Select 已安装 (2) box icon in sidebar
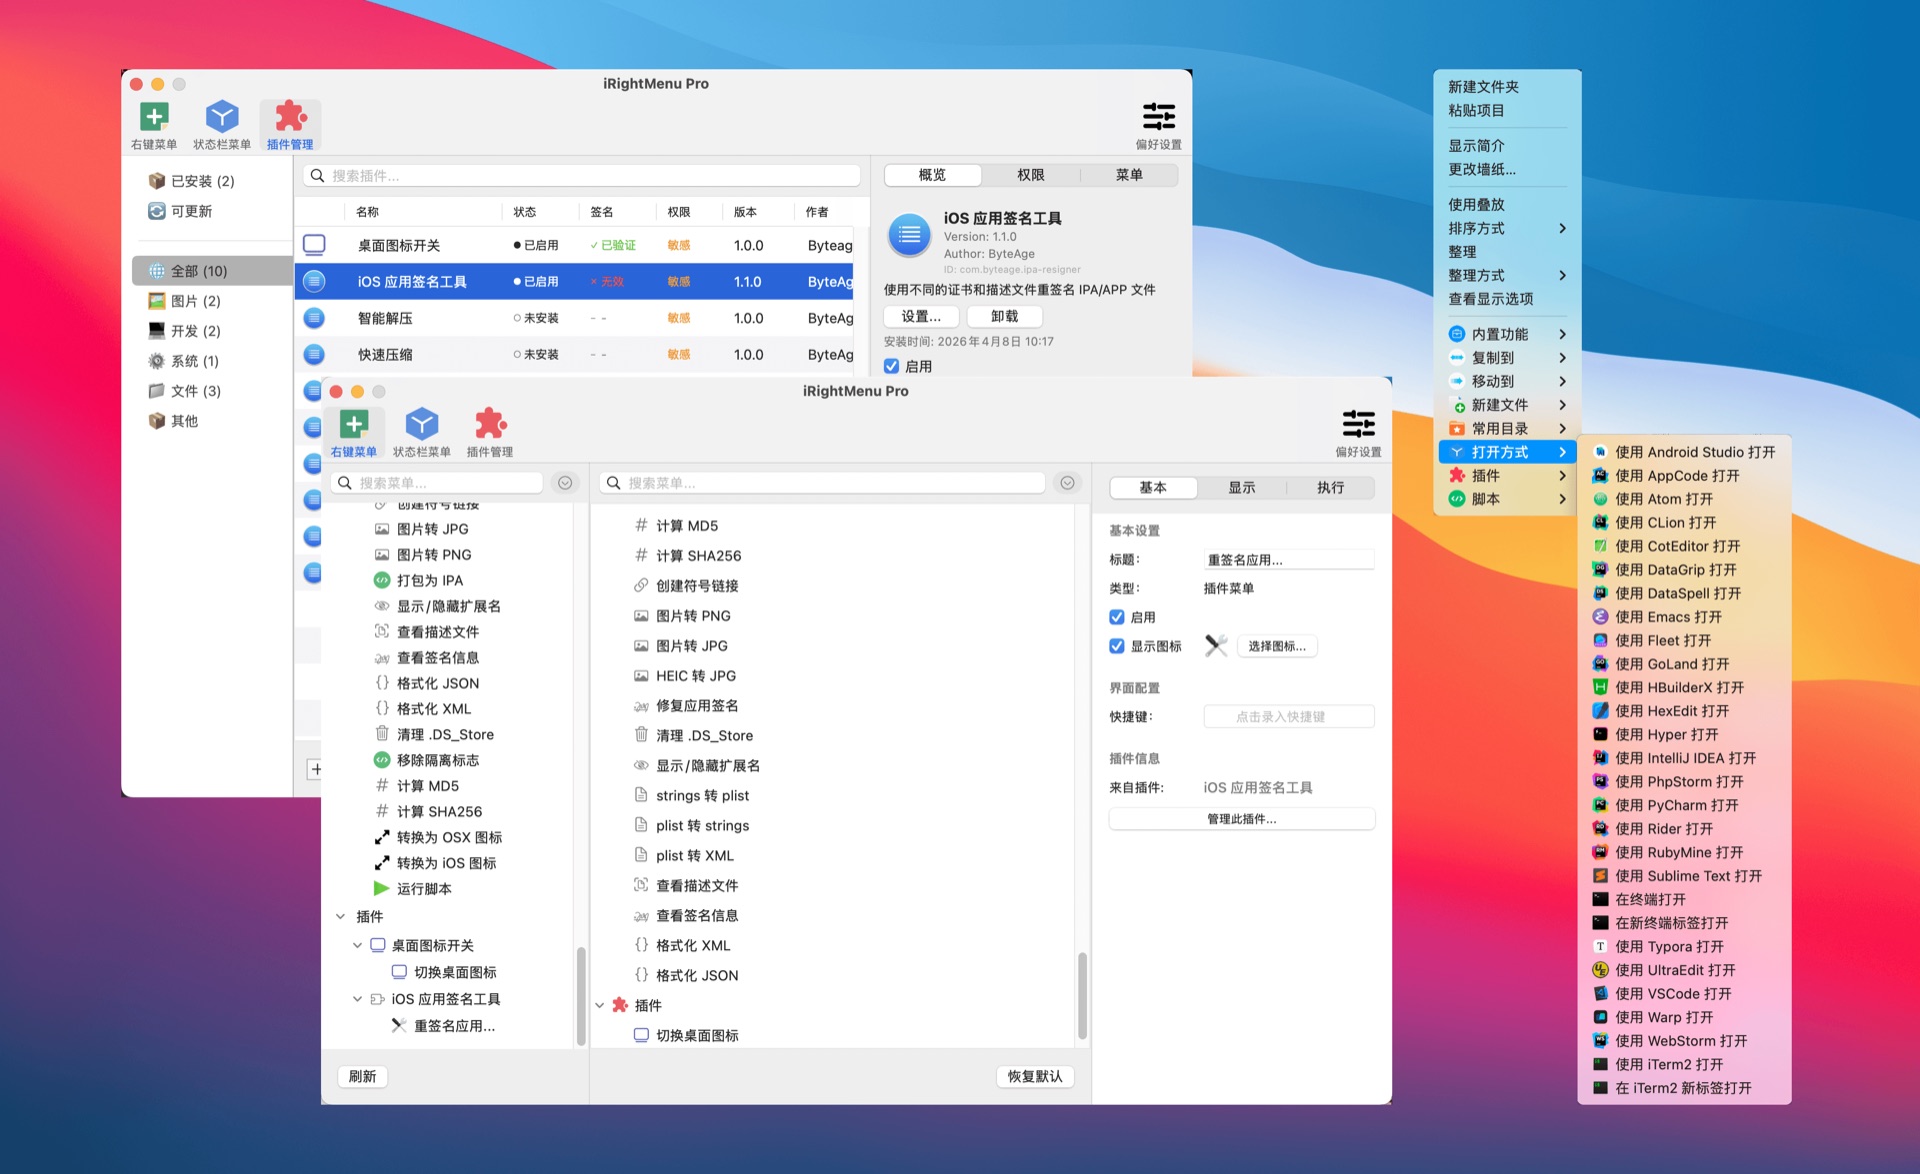1920x1174 pixels. point(157,181)
